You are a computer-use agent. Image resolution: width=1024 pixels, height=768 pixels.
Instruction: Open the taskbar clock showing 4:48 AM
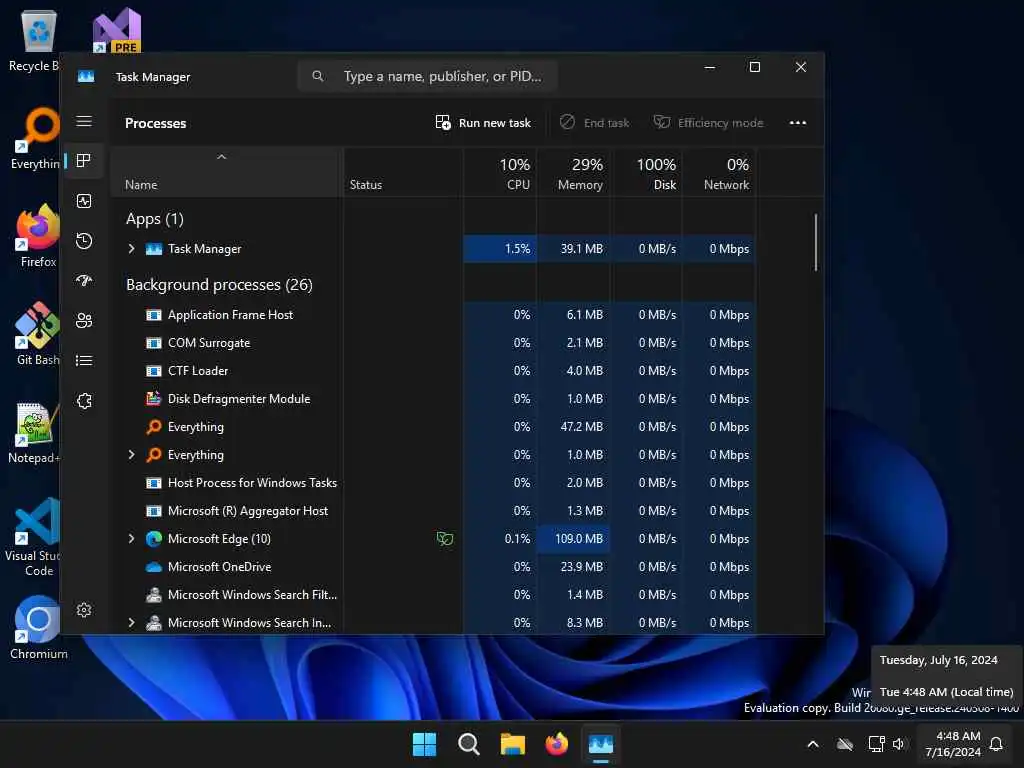tap(953, 744)
